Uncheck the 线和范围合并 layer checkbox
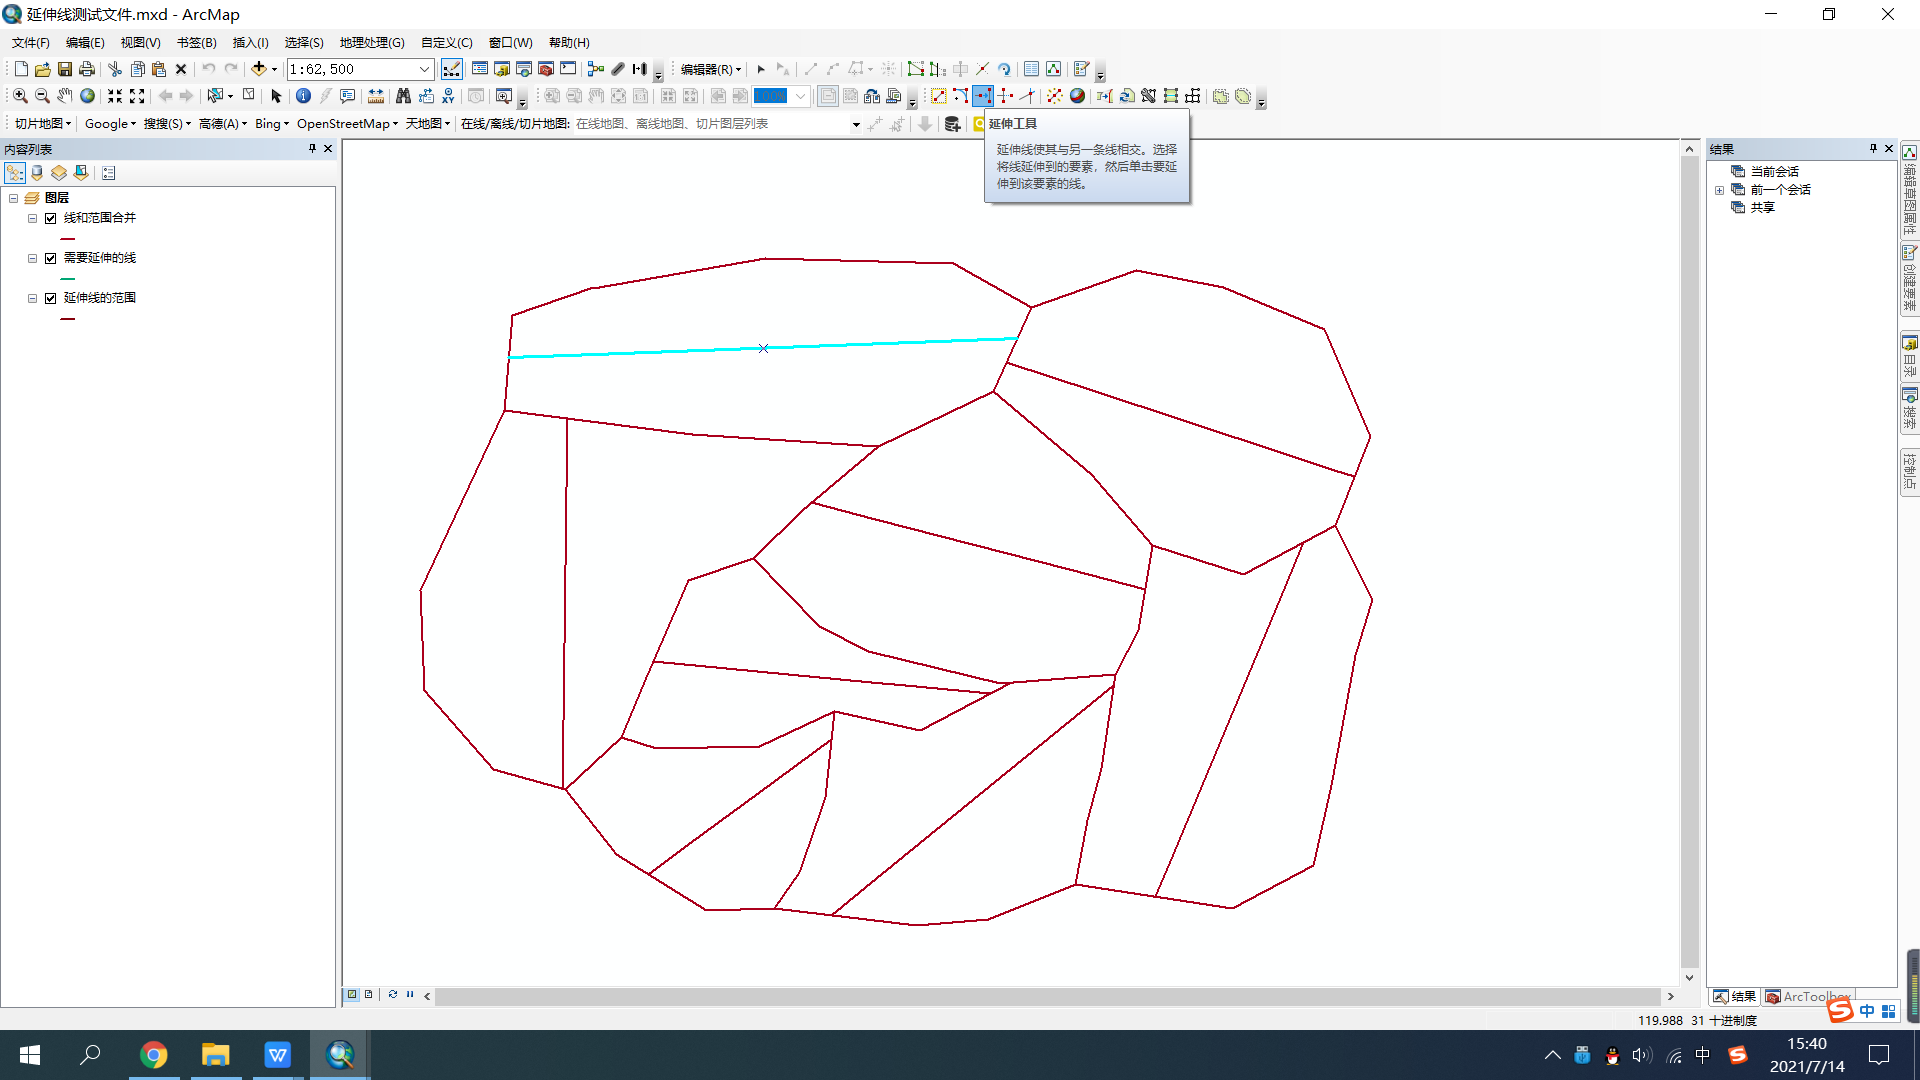 click(x=50, y=218)
